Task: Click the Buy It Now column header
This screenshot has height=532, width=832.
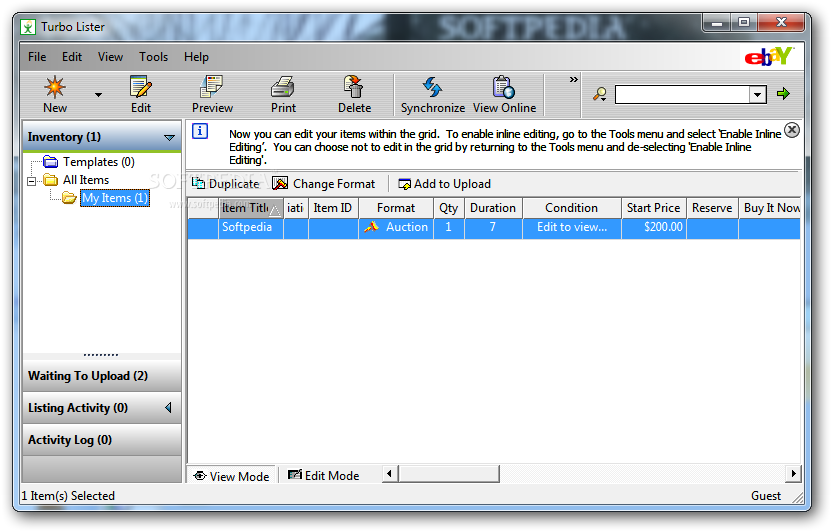Action: pos(770,208)
